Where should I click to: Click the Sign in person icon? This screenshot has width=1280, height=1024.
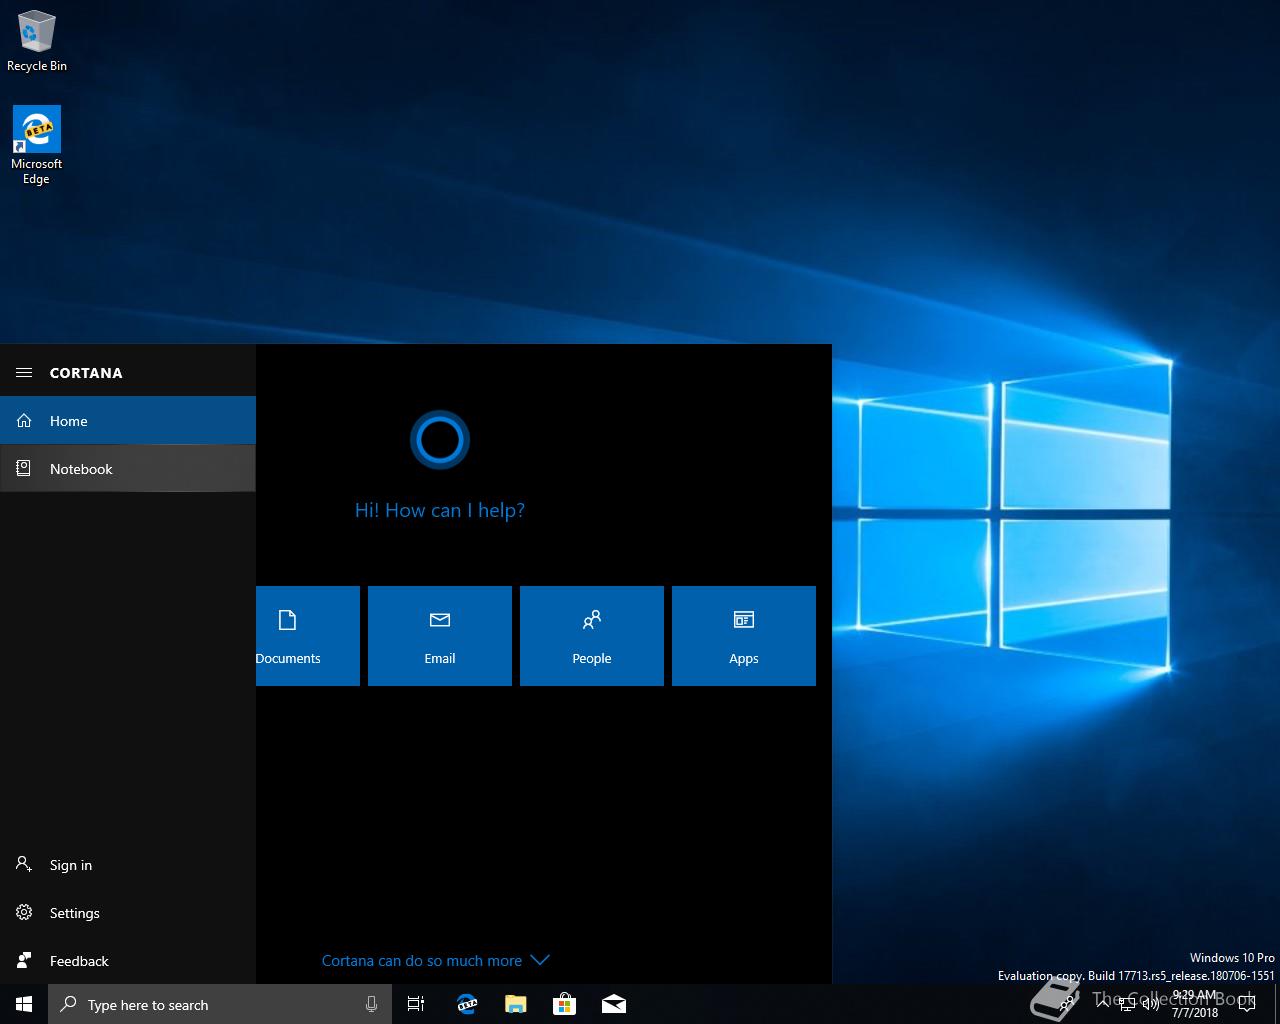tap(24, 864)
